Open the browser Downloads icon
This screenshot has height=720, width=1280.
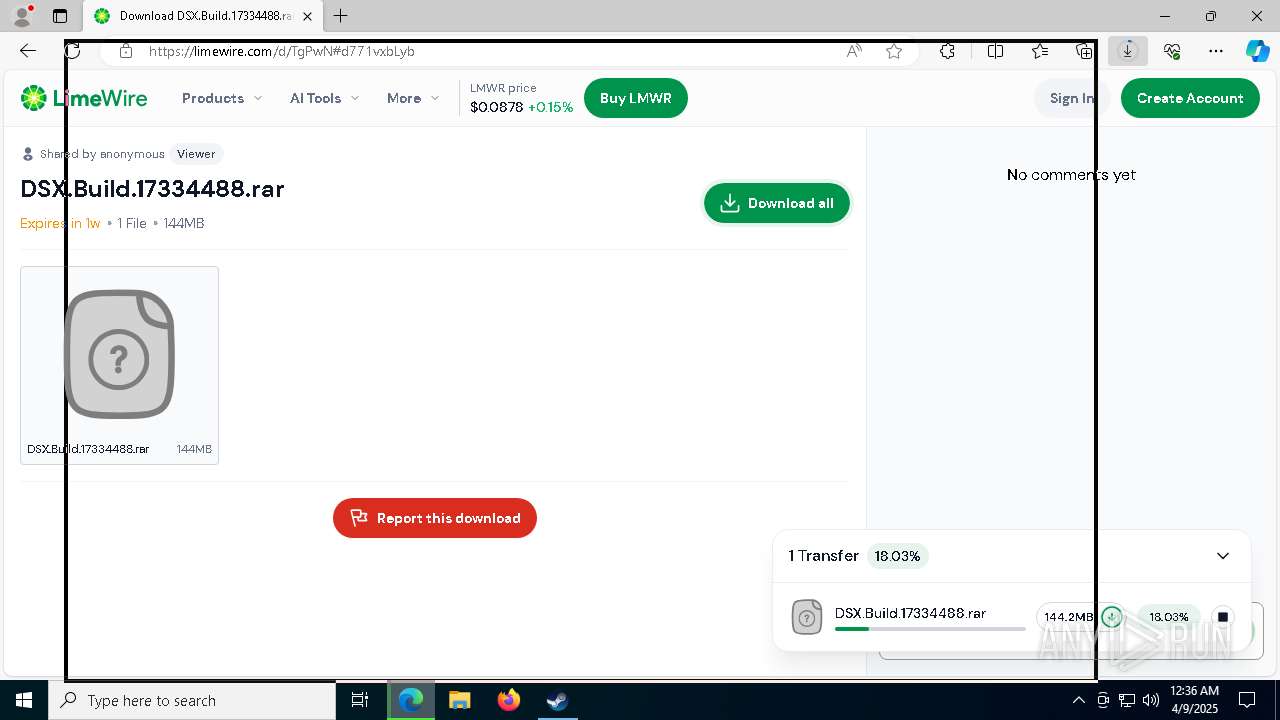pyautogui.click(x=1128, y=51)
